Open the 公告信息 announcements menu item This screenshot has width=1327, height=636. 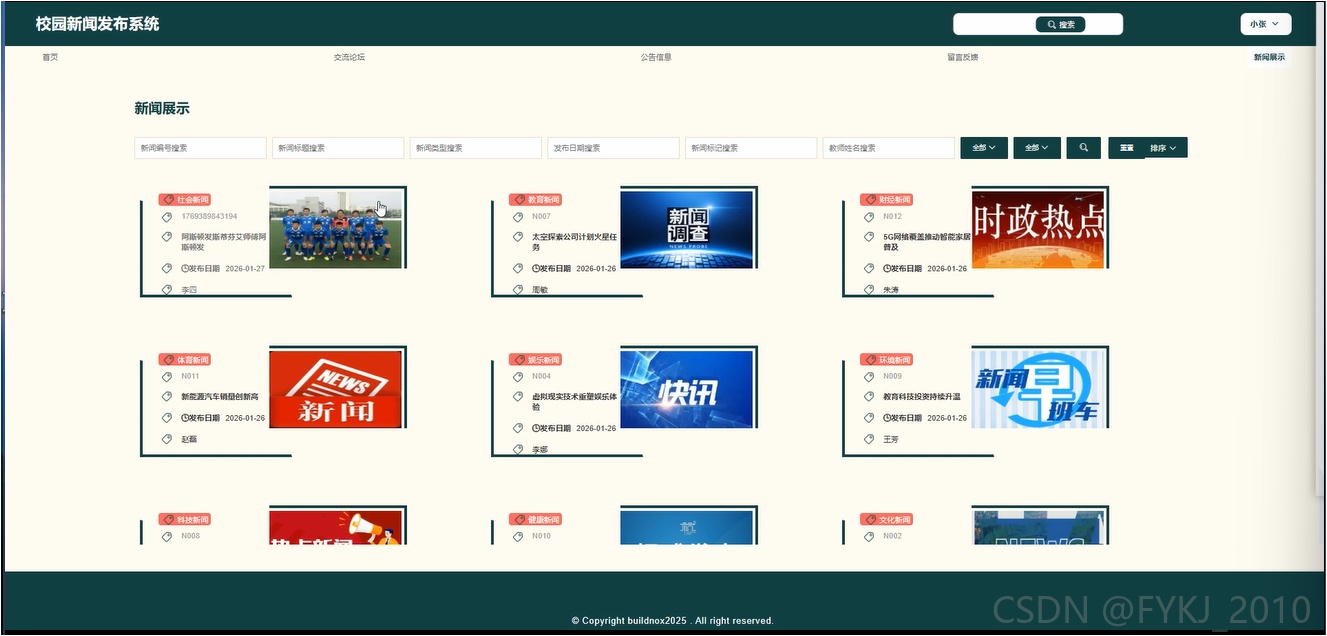click(x=656, y=57)
